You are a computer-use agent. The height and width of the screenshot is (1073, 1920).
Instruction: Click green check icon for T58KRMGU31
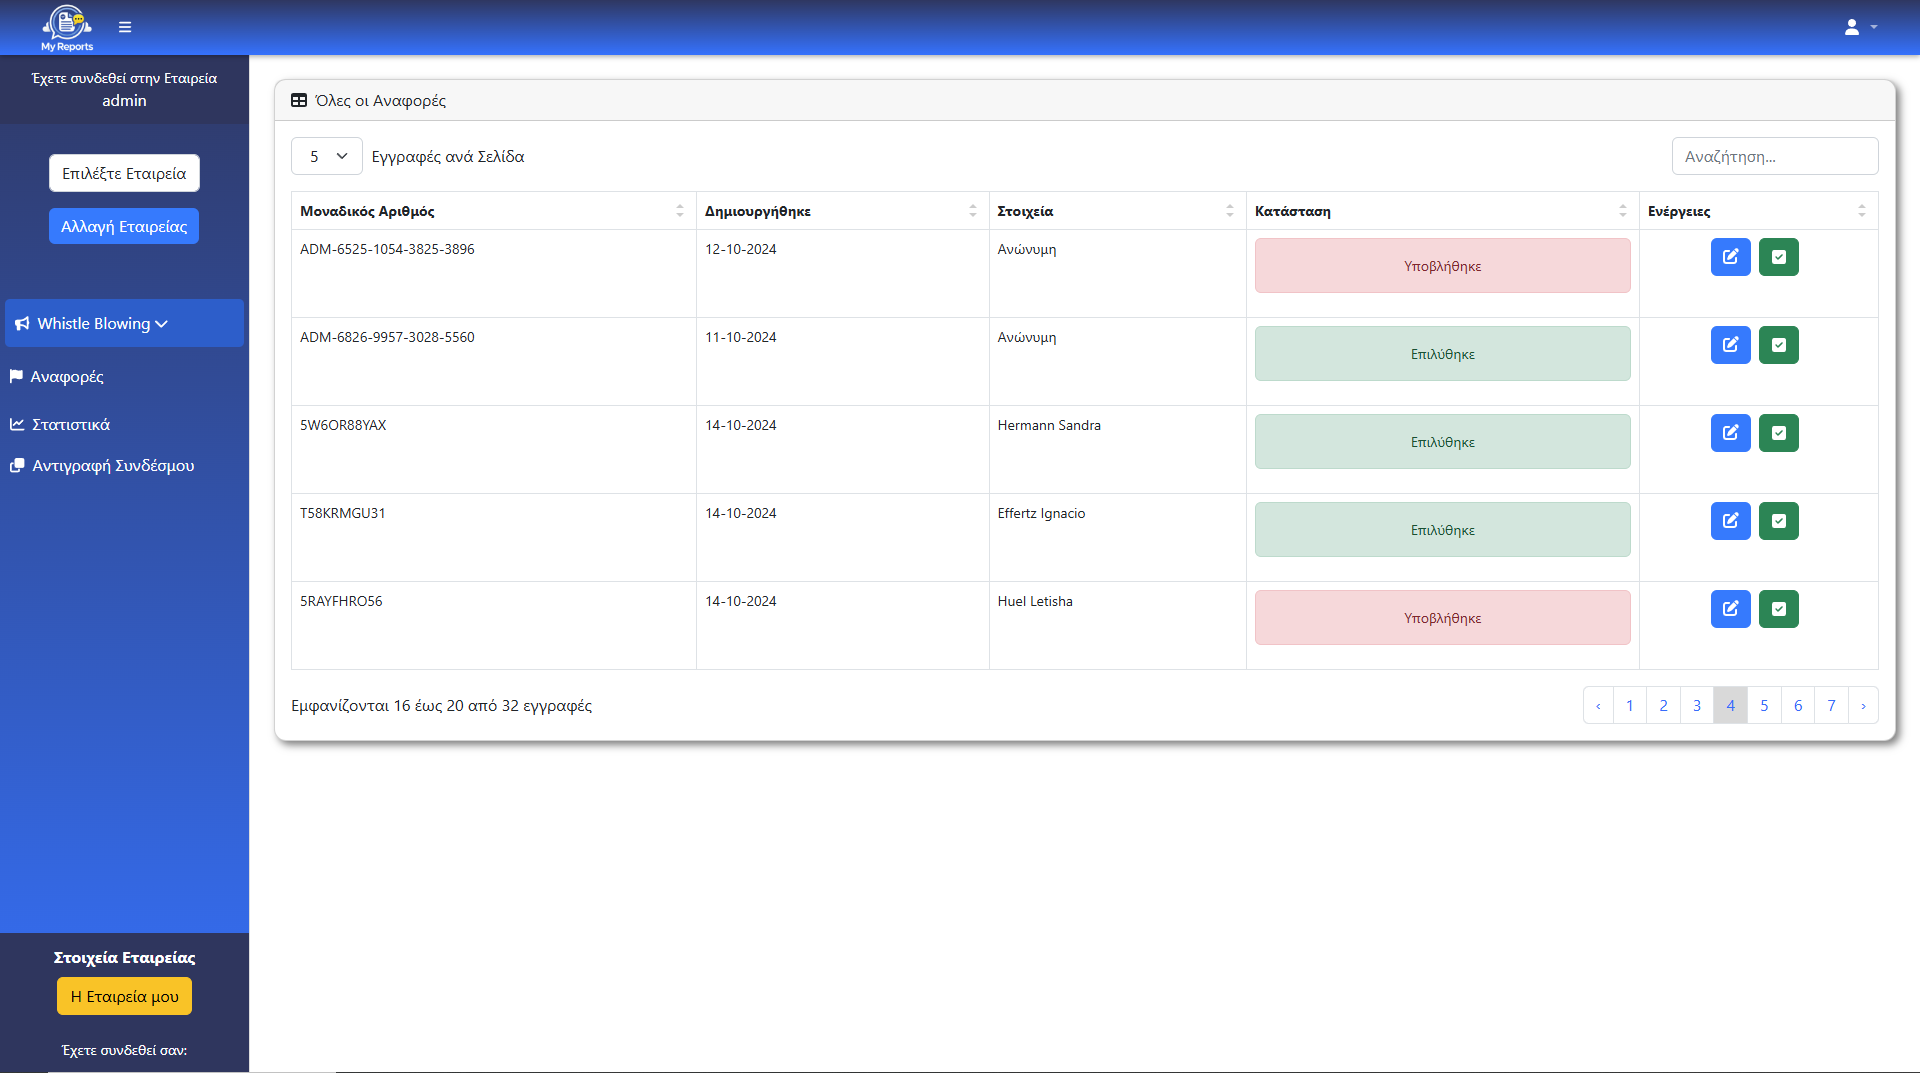pyautogui.click(x=1778, y=521)
